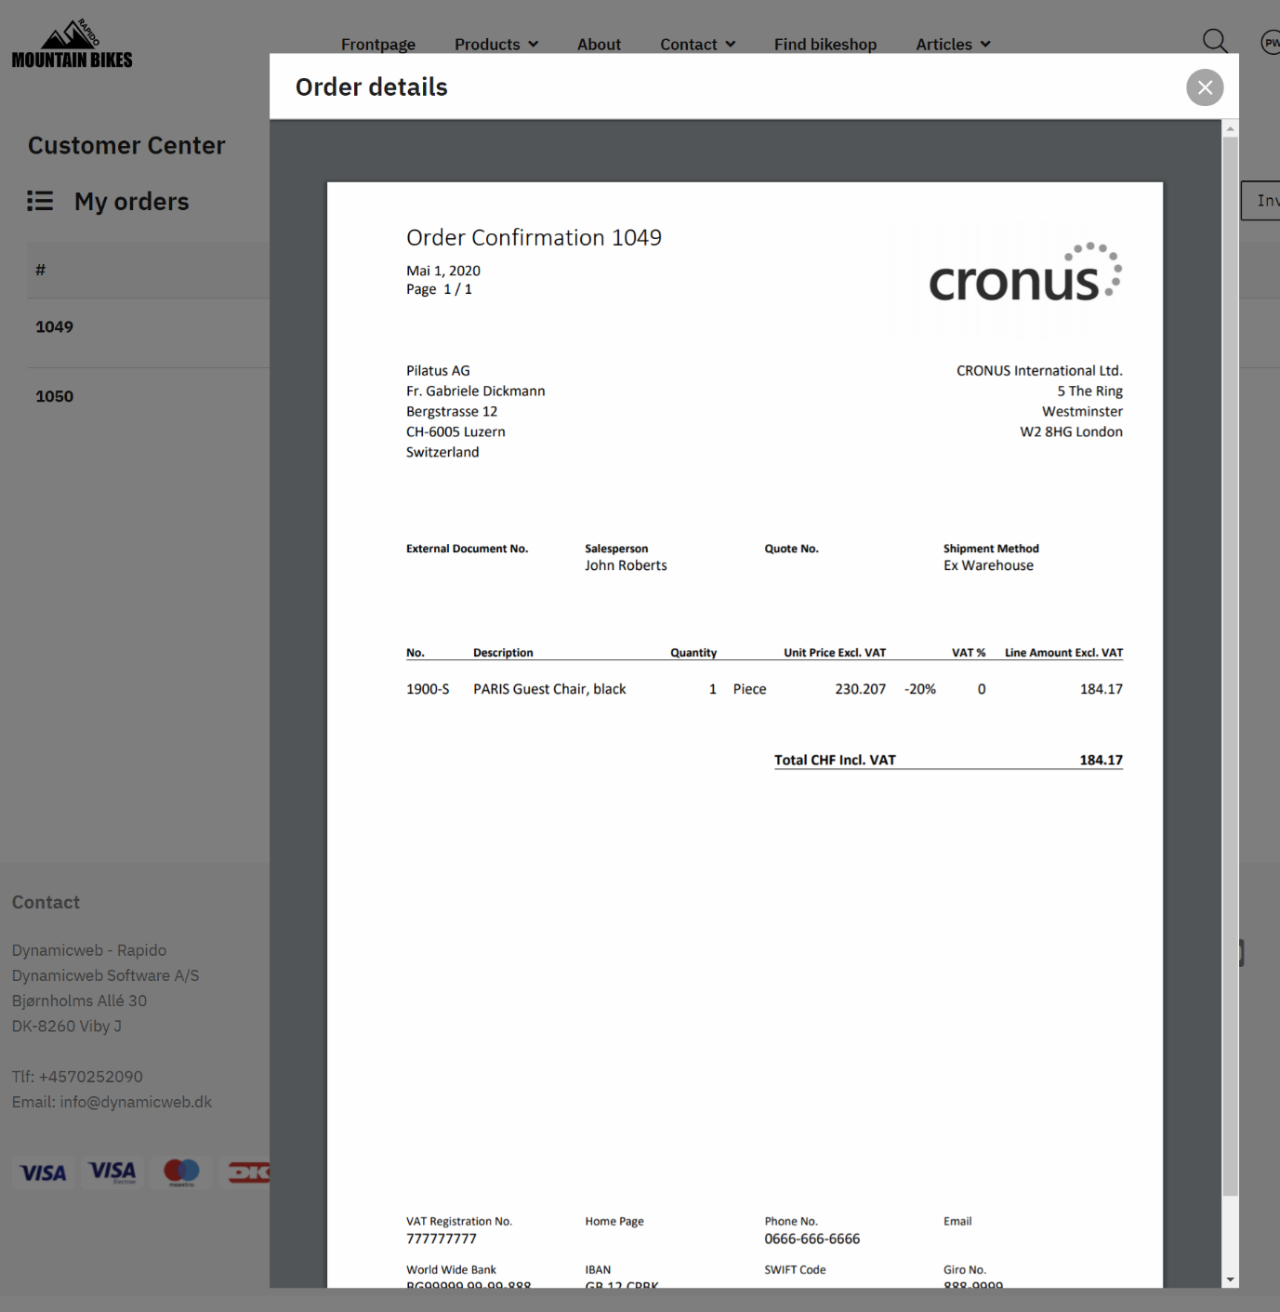Click the Rapido Mountain Bikes logo

[x=72, y=46]
